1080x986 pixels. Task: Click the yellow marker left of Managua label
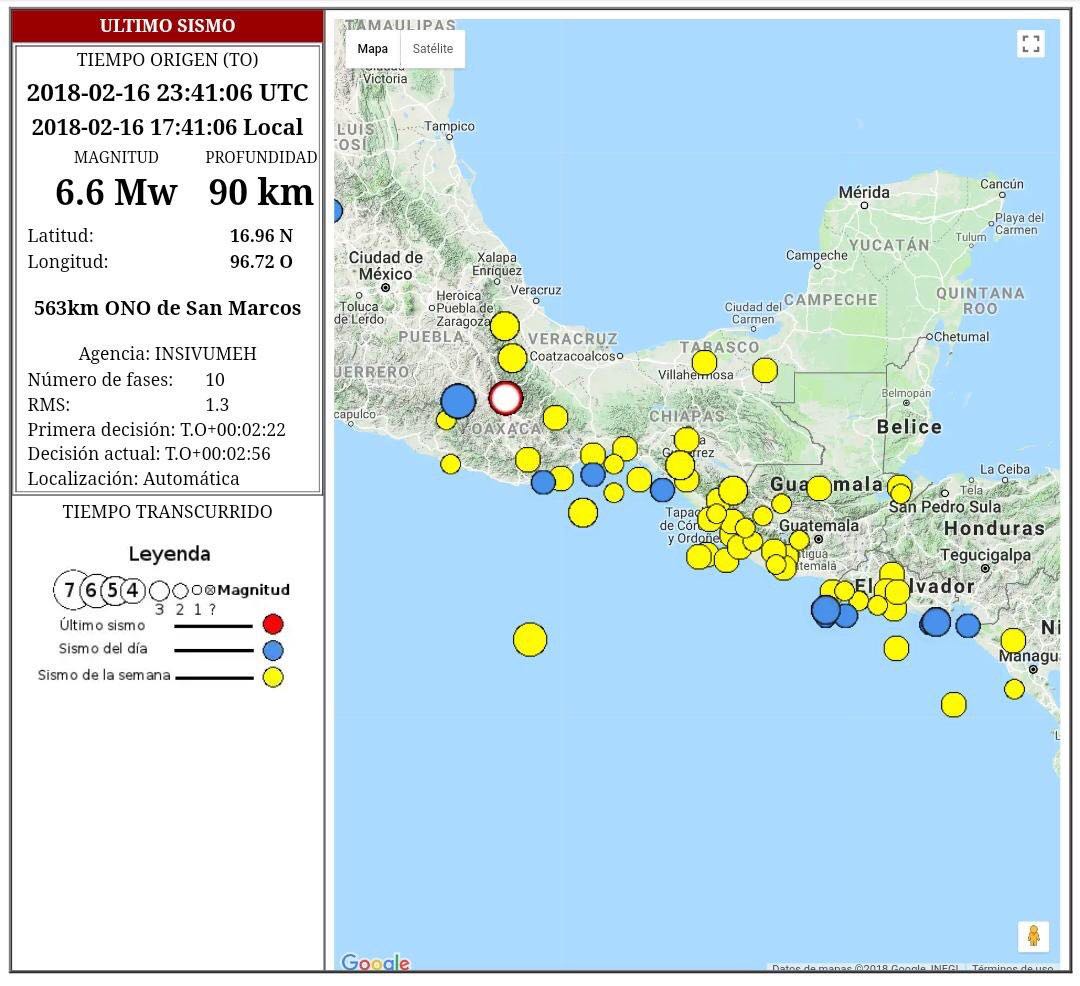[1013, 640]
